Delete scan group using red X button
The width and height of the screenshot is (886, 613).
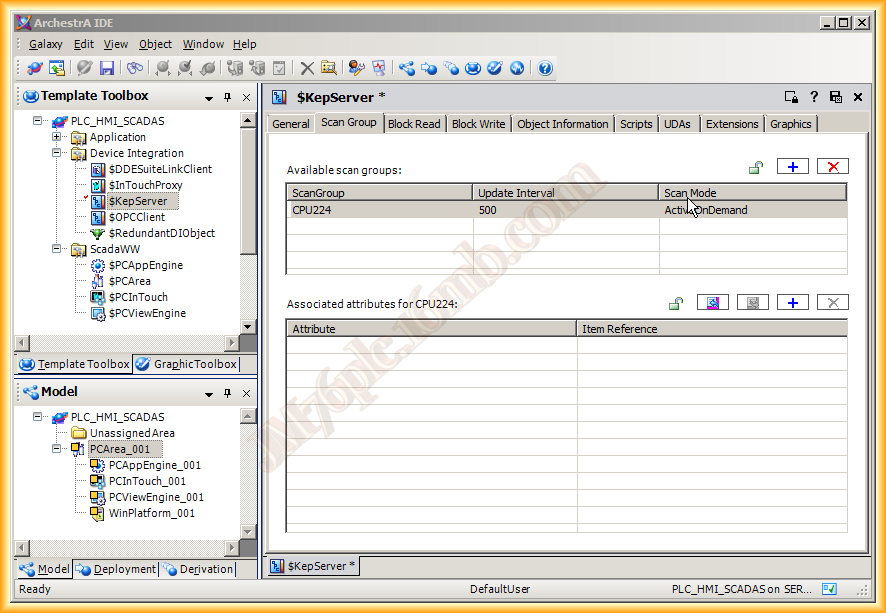coord(832,167)
